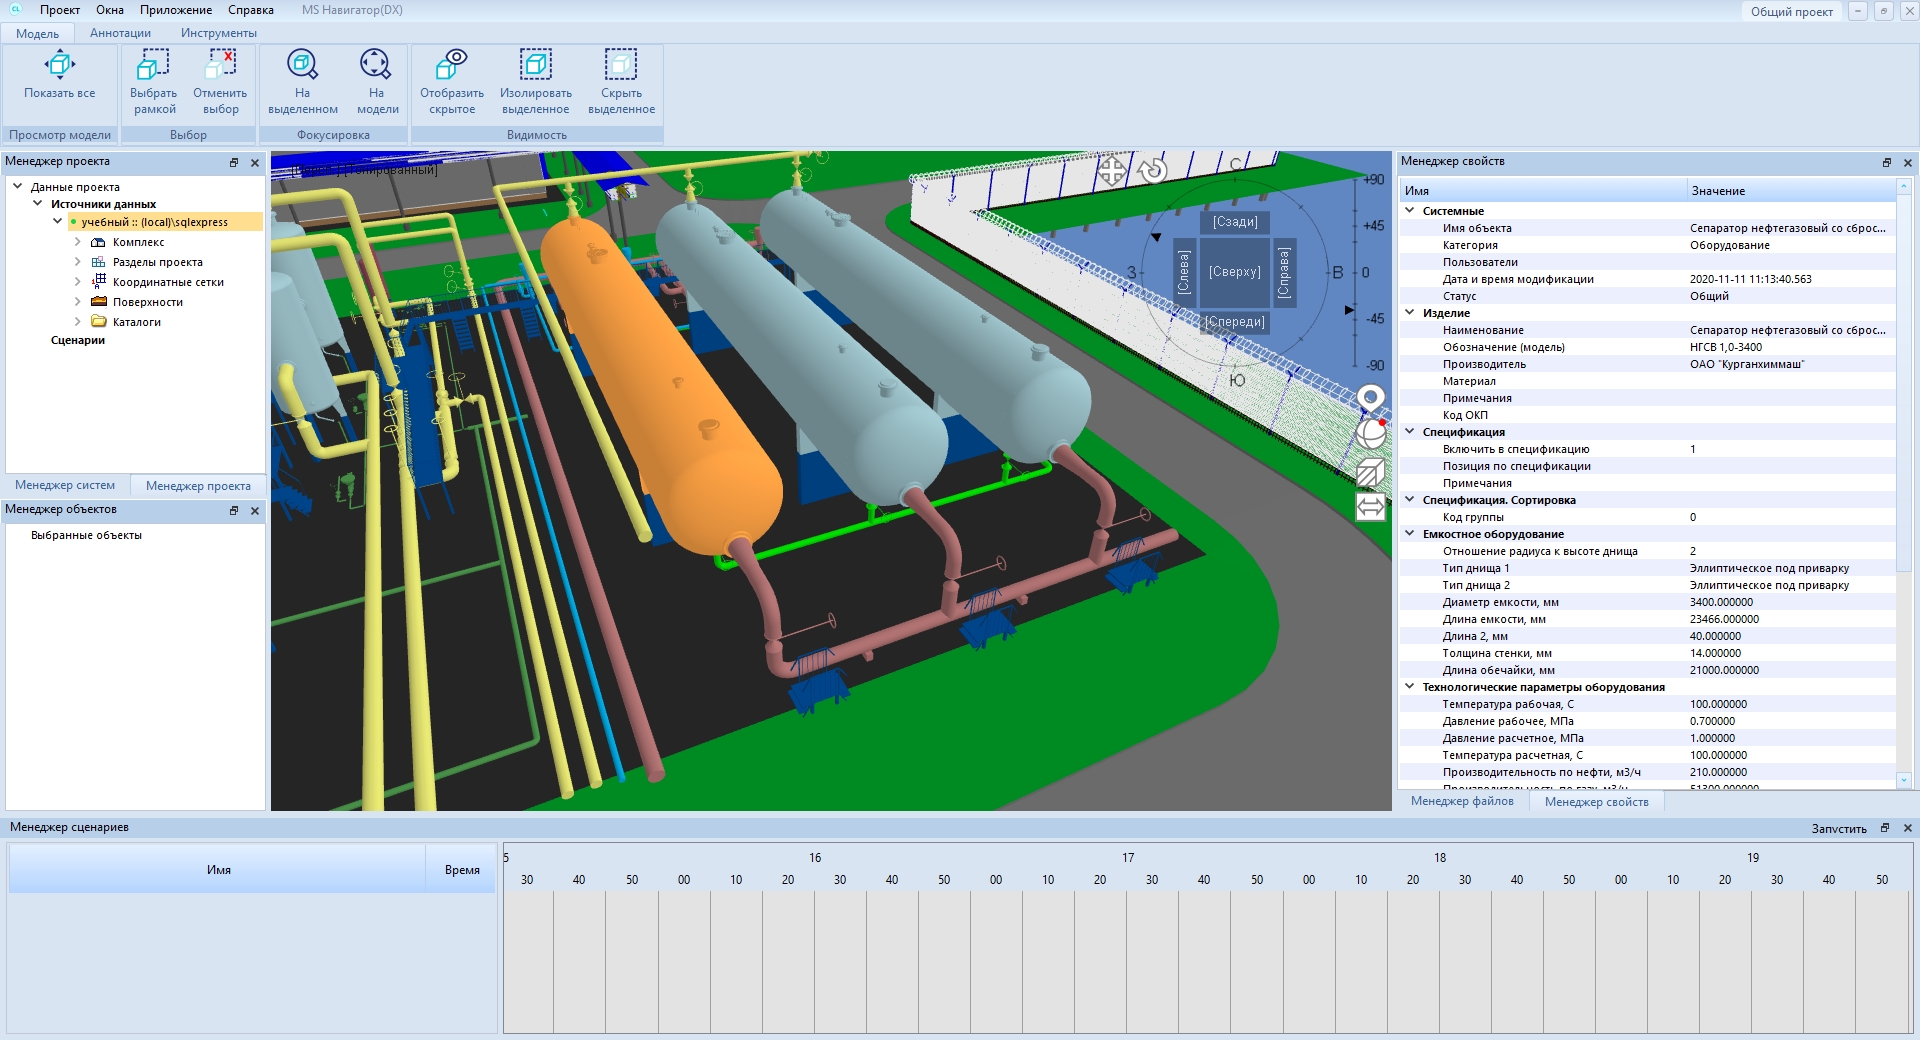Collapse the Системные property group
Viewport: 1920px width, 1040px height.
1410,211
